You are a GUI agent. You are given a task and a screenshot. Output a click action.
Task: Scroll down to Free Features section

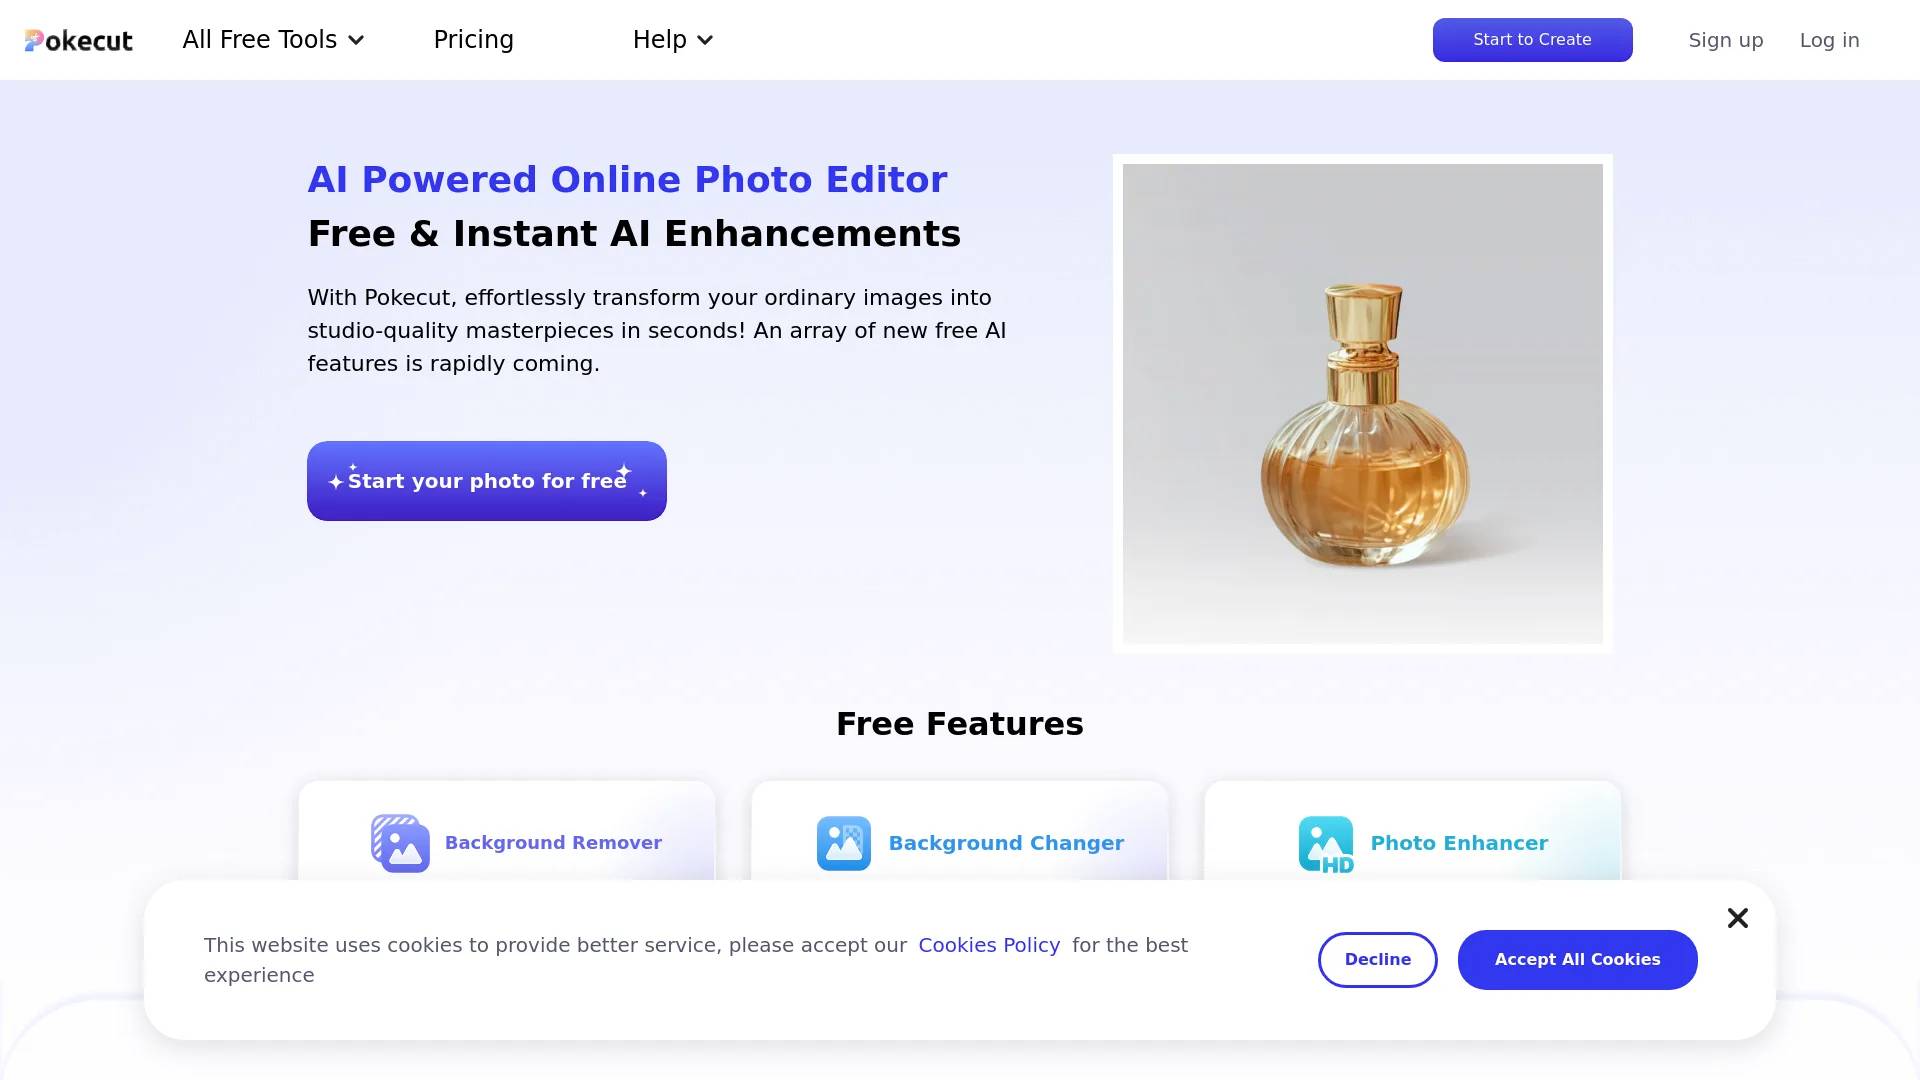coord(959,724)
